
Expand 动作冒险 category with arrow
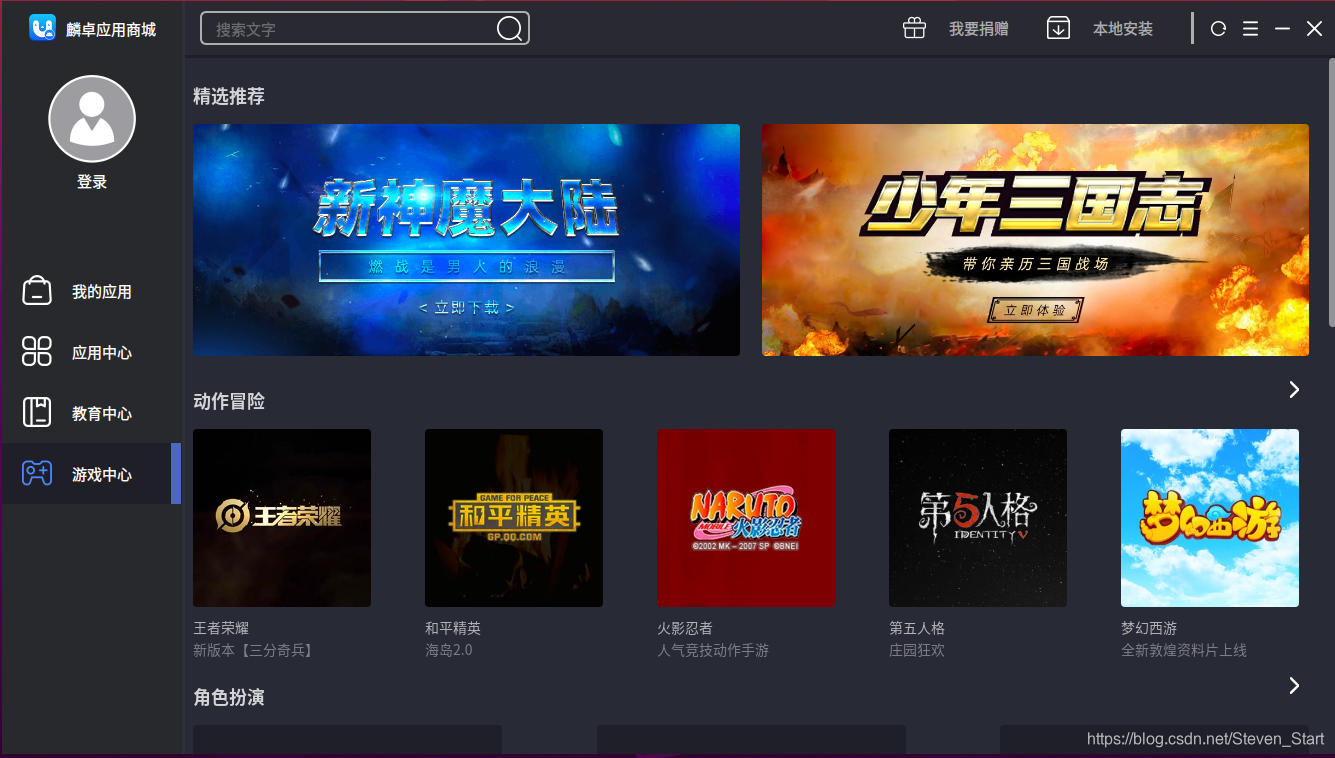click(x=1294, y=389)
